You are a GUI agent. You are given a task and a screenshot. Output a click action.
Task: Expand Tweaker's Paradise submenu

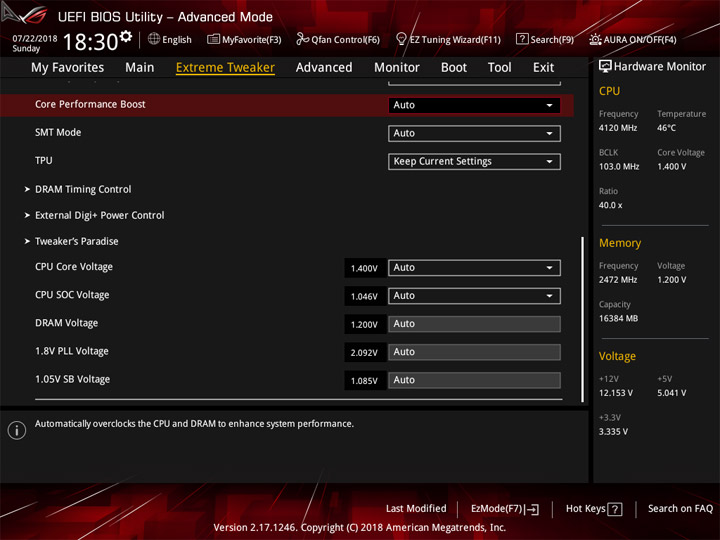(76, 241)
